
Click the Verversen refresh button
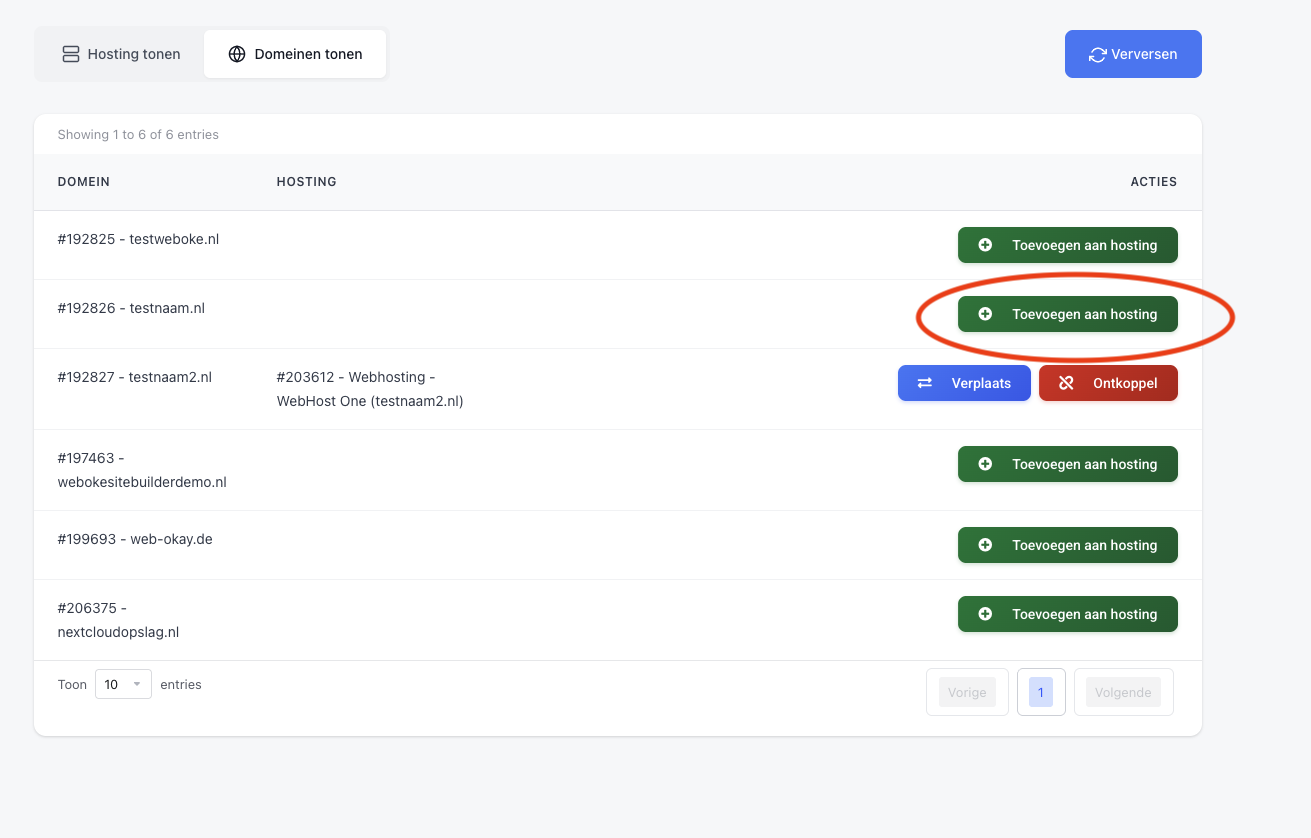[1132, 54]
